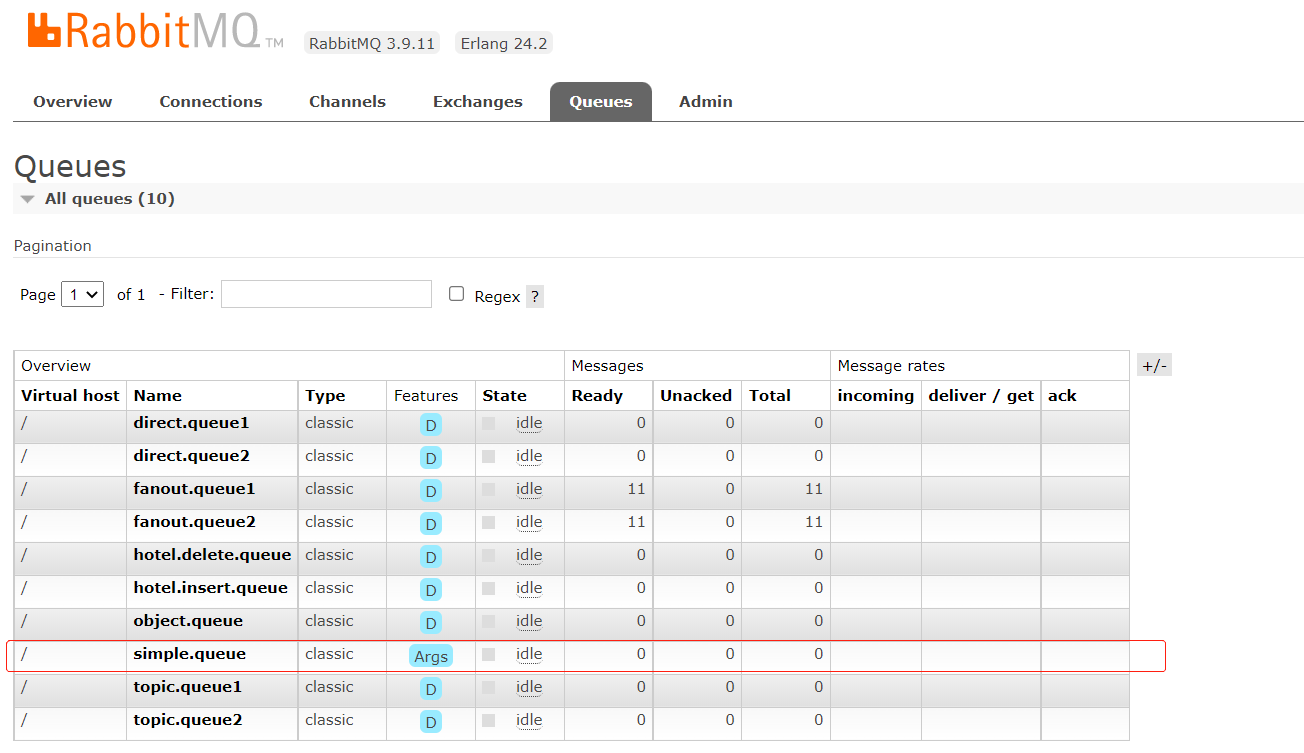
Task: Open the Page number dropdown
Action: click(x=82, y=294)
